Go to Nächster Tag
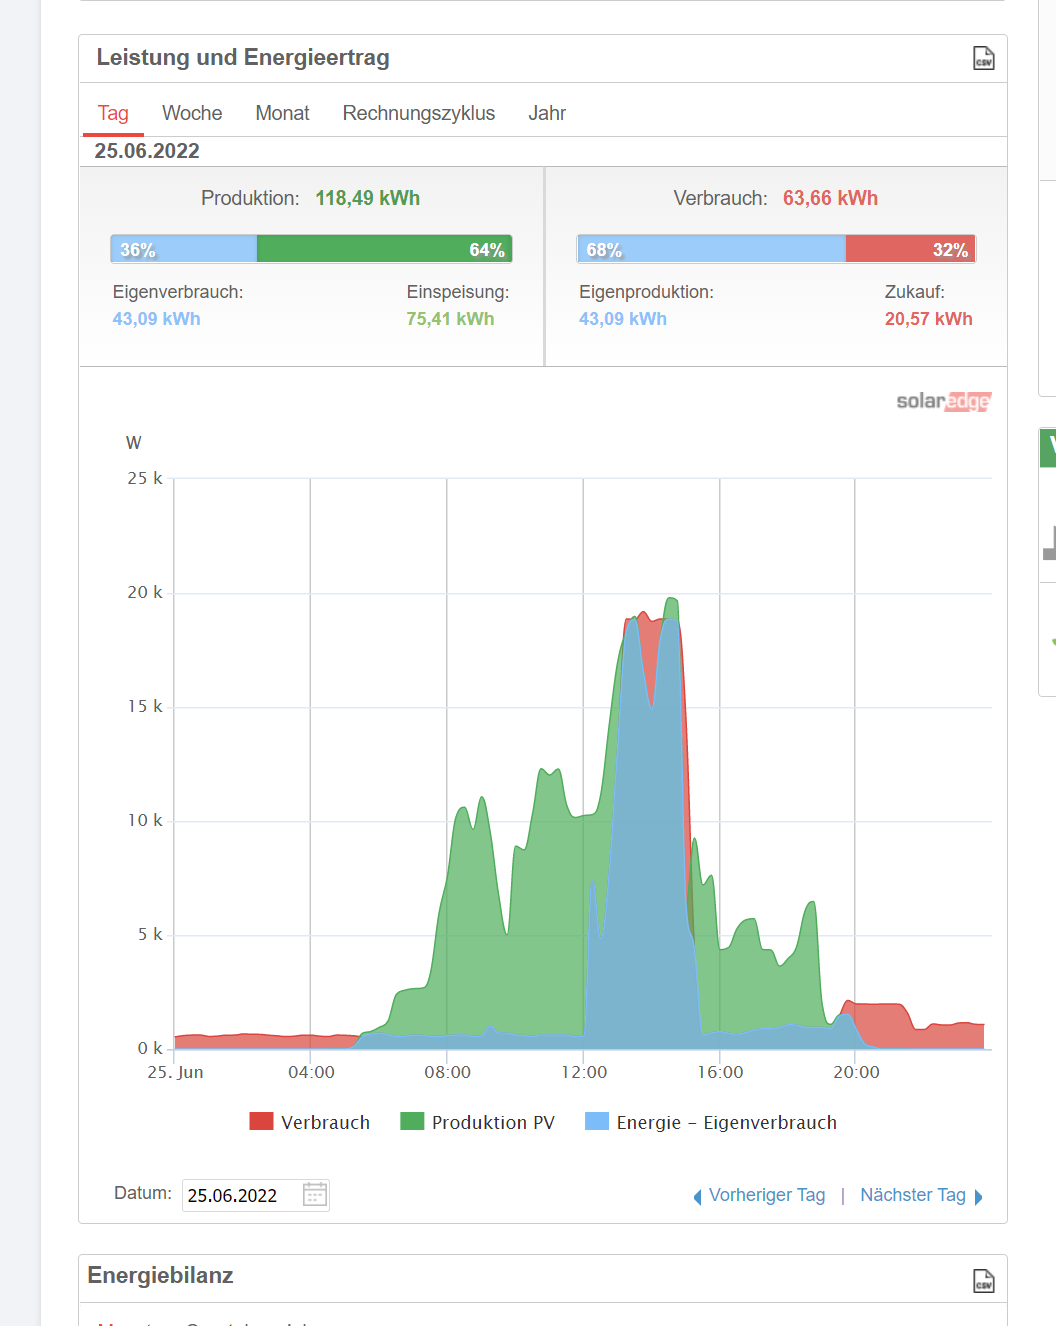 coord(912,1195)
